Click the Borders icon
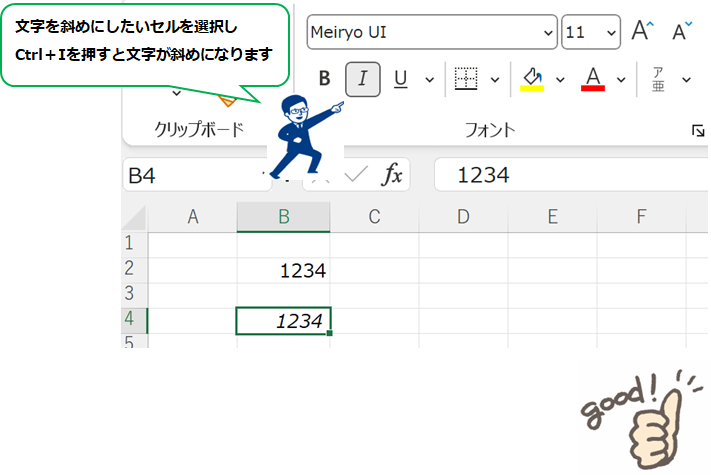This screenshot has height=475, width=711. 465,79
